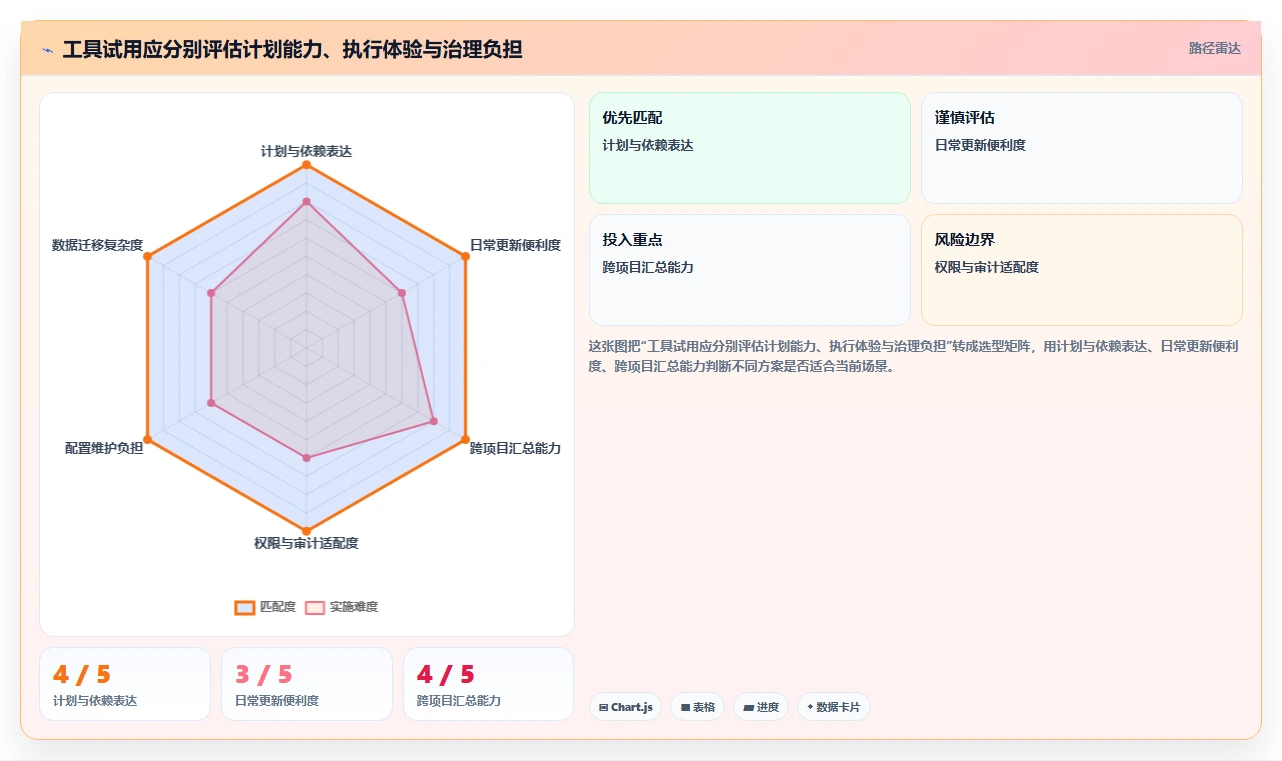Open the 风险边界 card
Viewport: 1282px width, 761px height.
pyautogui.click(x=1082, y=270)
